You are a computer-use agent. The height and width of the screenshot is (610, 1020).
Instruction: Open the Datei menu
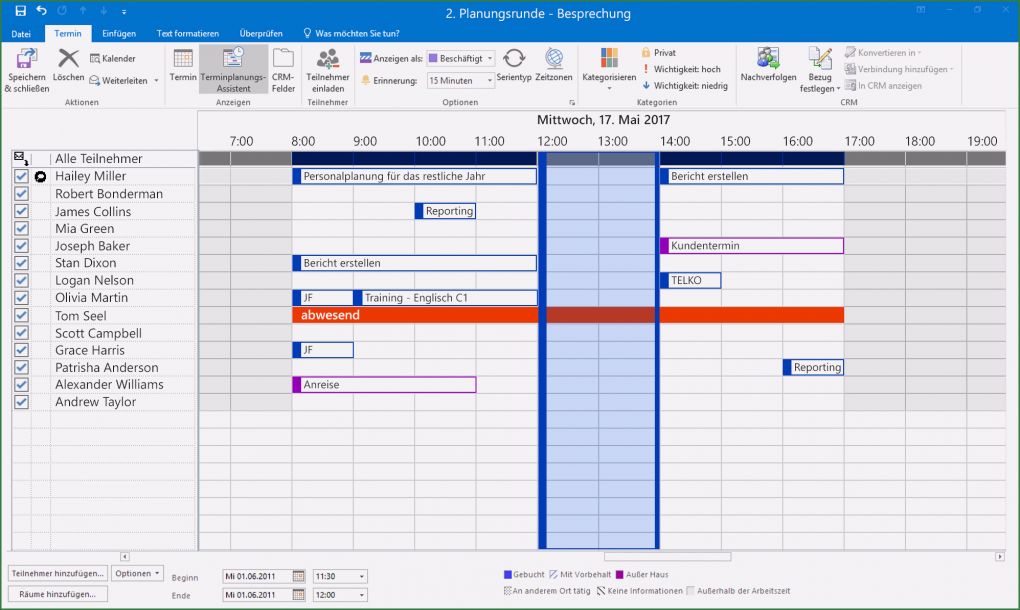(20, 33)
